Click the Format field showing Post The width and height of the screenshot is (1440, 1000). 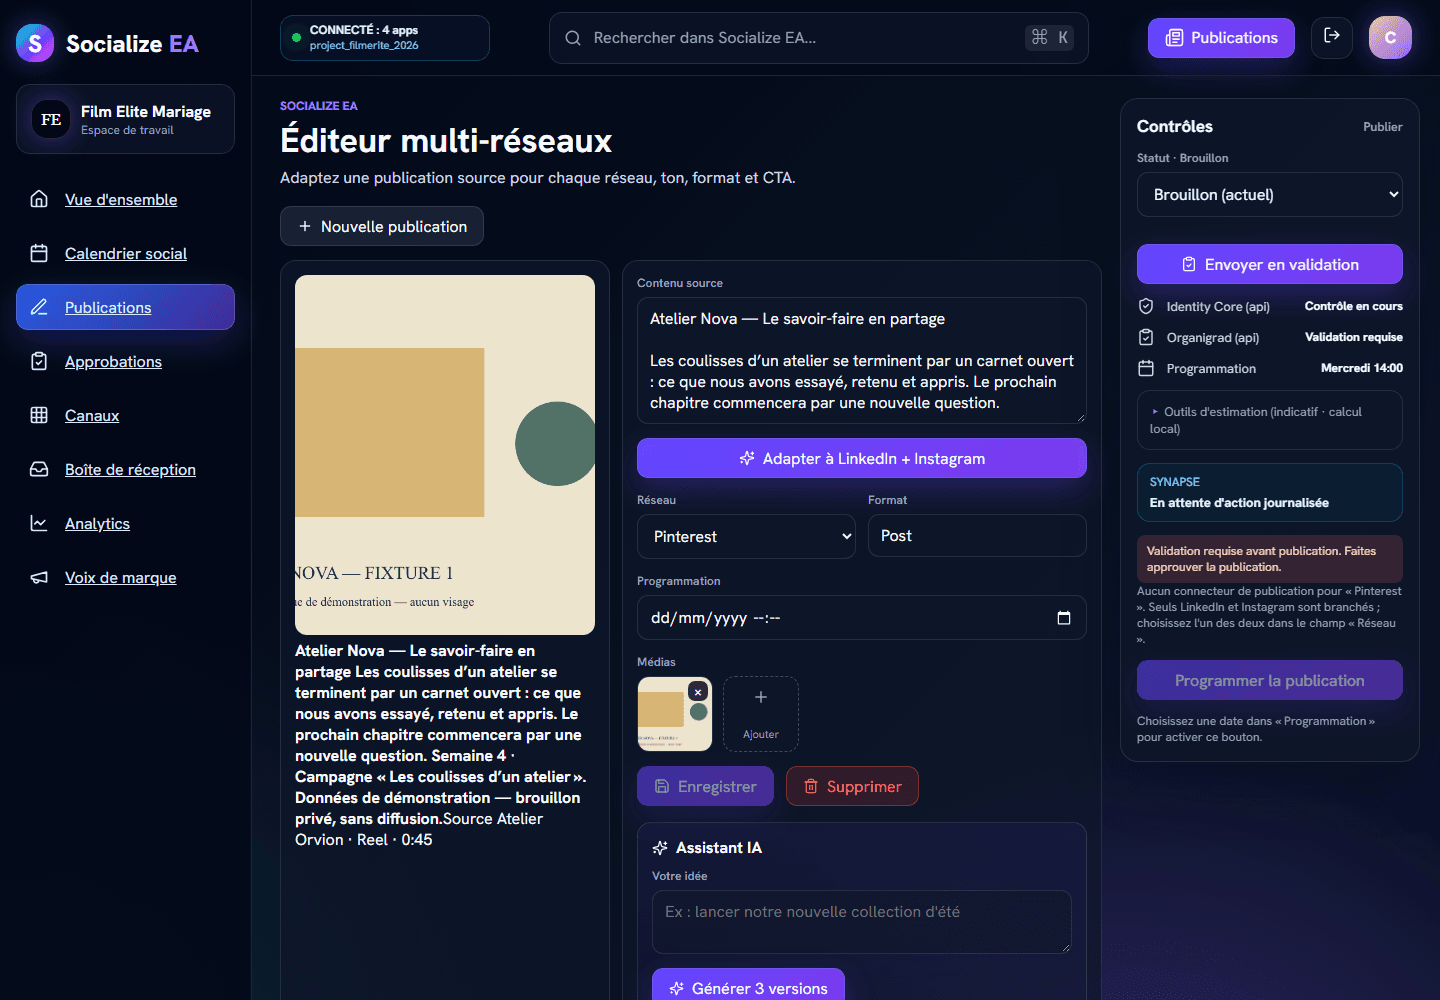coord(977,536)
